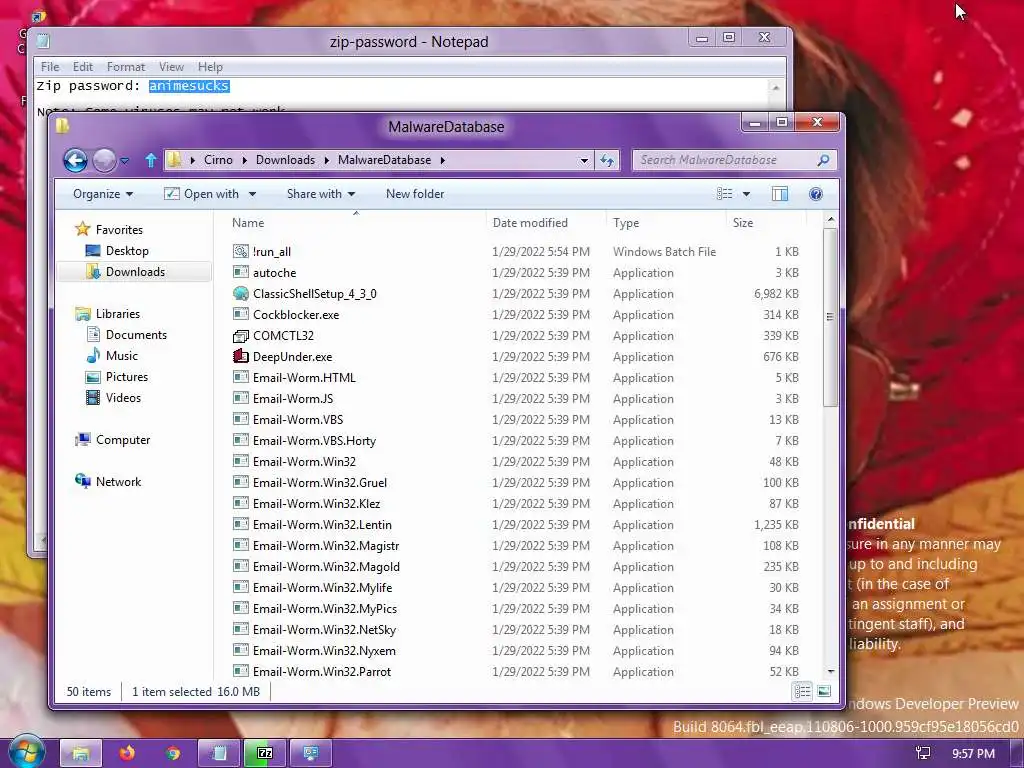Image resolution: width=1024 pixels, height=768 pixels.
Task: Select the Email-Worm.Win32.Klez file
Action: pyautogui.click(x=316, y=504)
